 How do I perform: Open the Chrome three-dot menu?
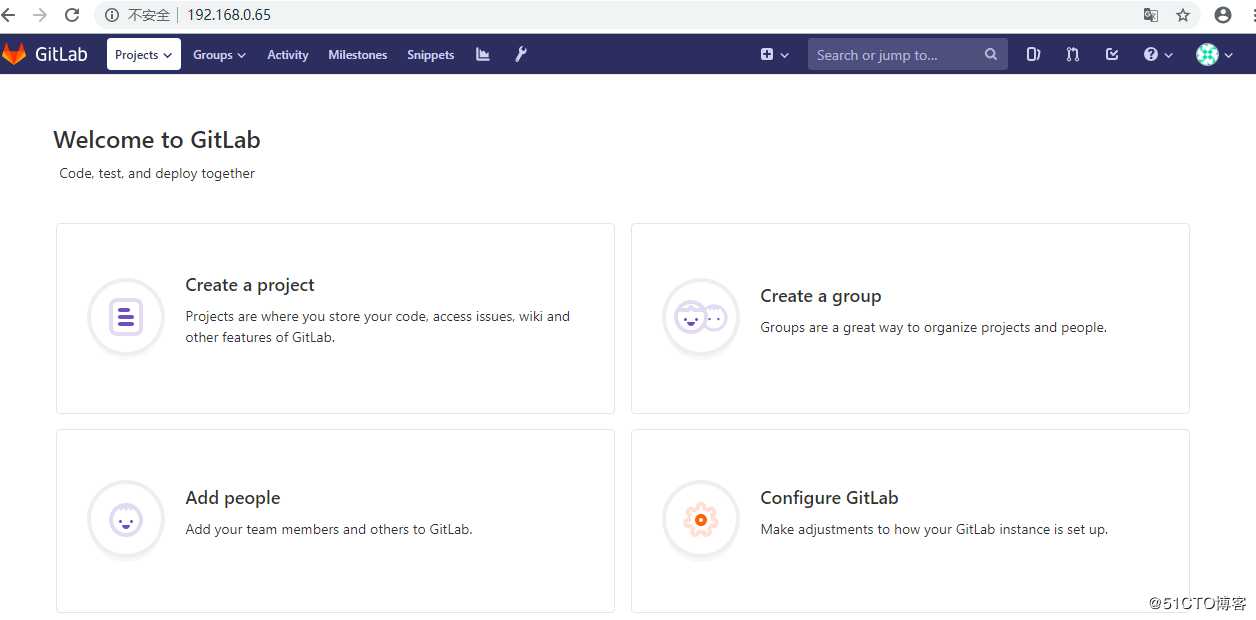coord(1252,15)
